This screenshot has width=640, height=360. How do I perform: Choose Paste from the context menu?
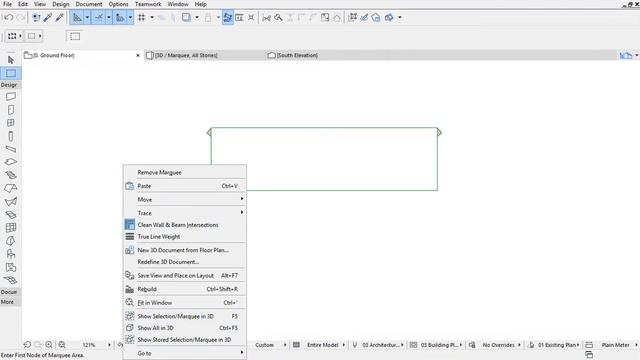pyautogui.click(x=185, y=186)
